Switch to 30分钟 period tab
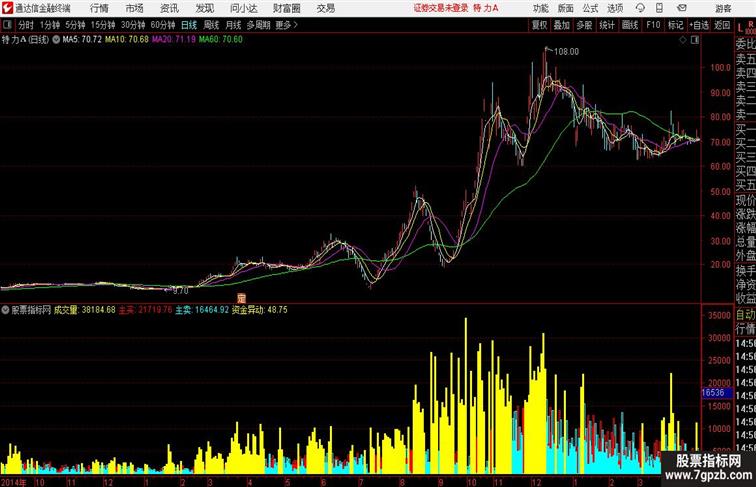 point(133,25)
